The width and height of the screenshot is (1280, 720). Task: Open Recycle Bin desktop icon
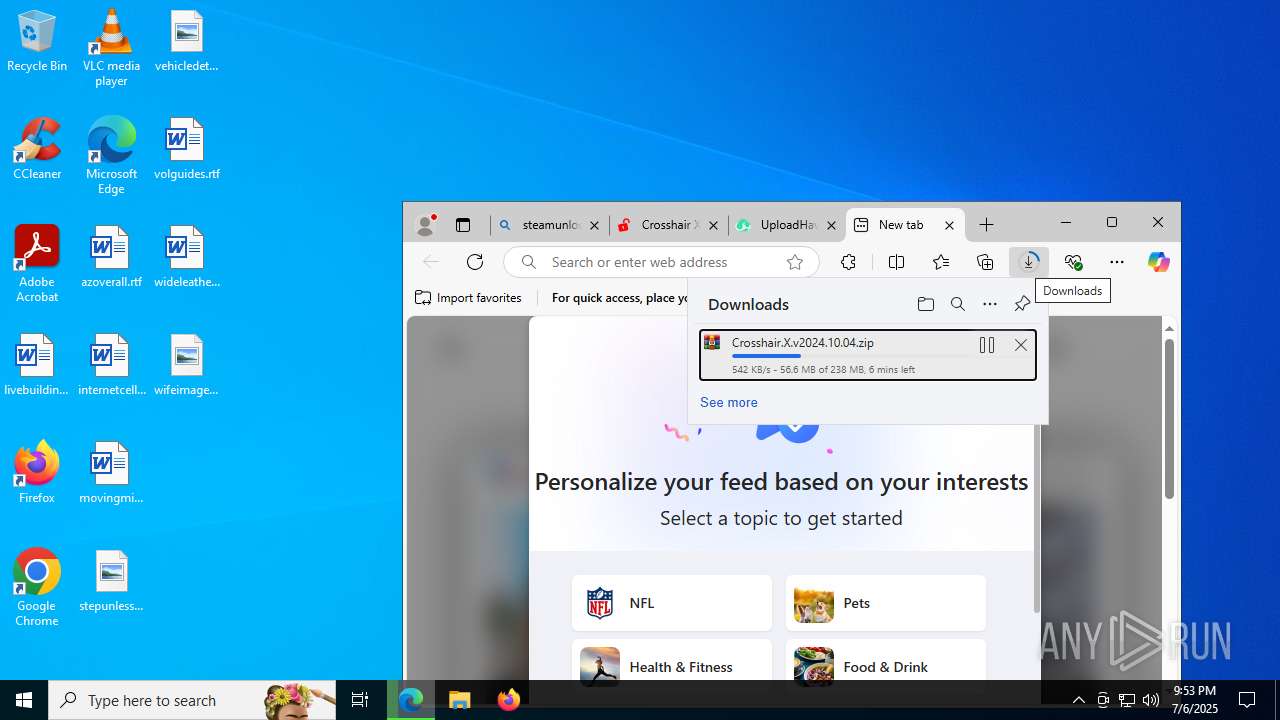[x=37, y=42]
